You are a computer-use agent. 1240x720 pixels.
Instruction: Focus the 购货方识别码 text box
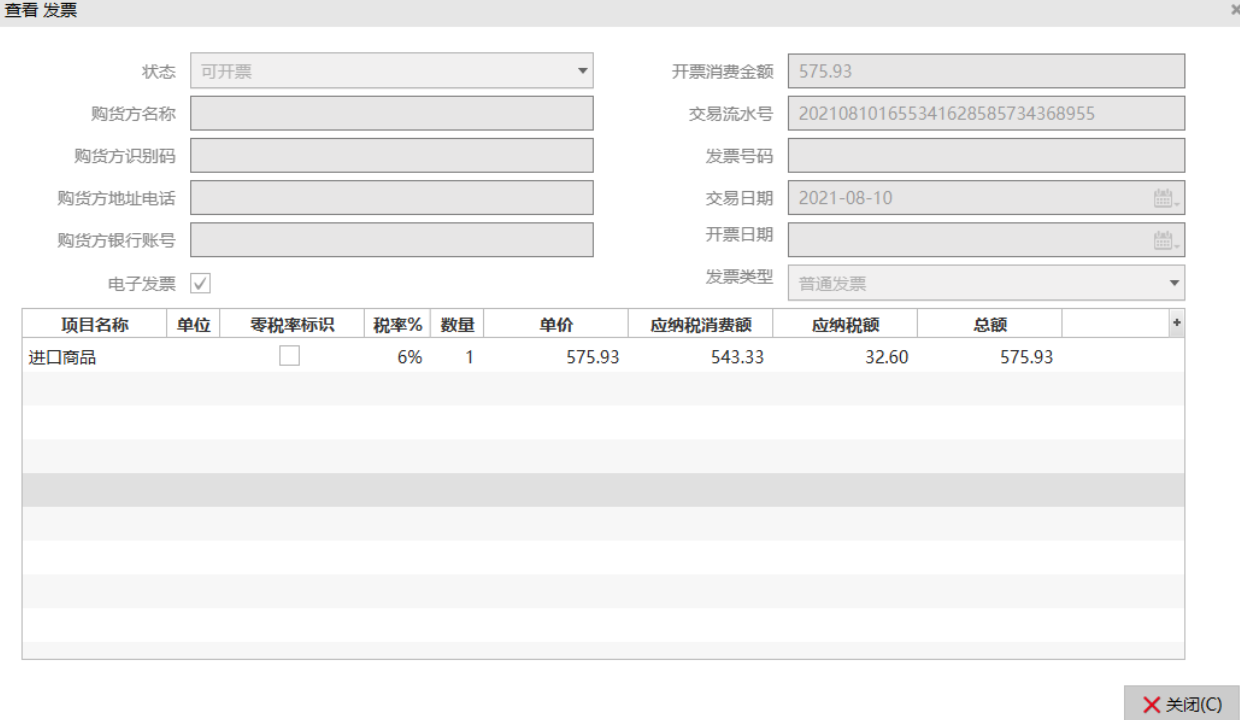click(x=391, y=156)
